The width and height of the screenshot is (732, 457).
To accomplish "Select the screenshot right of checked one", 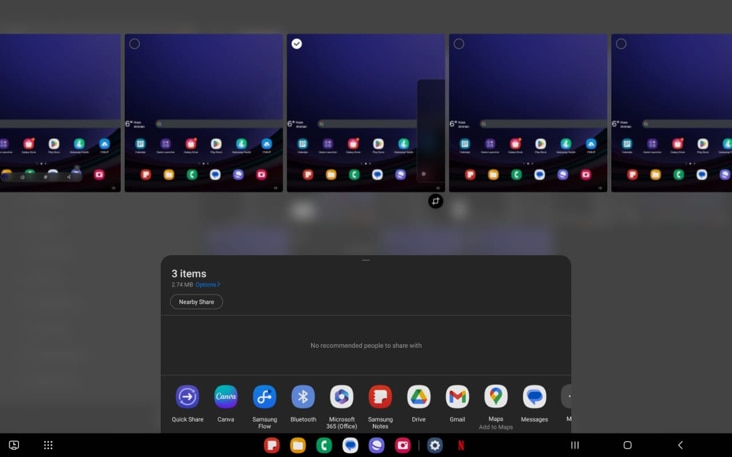I will (459, 44).
